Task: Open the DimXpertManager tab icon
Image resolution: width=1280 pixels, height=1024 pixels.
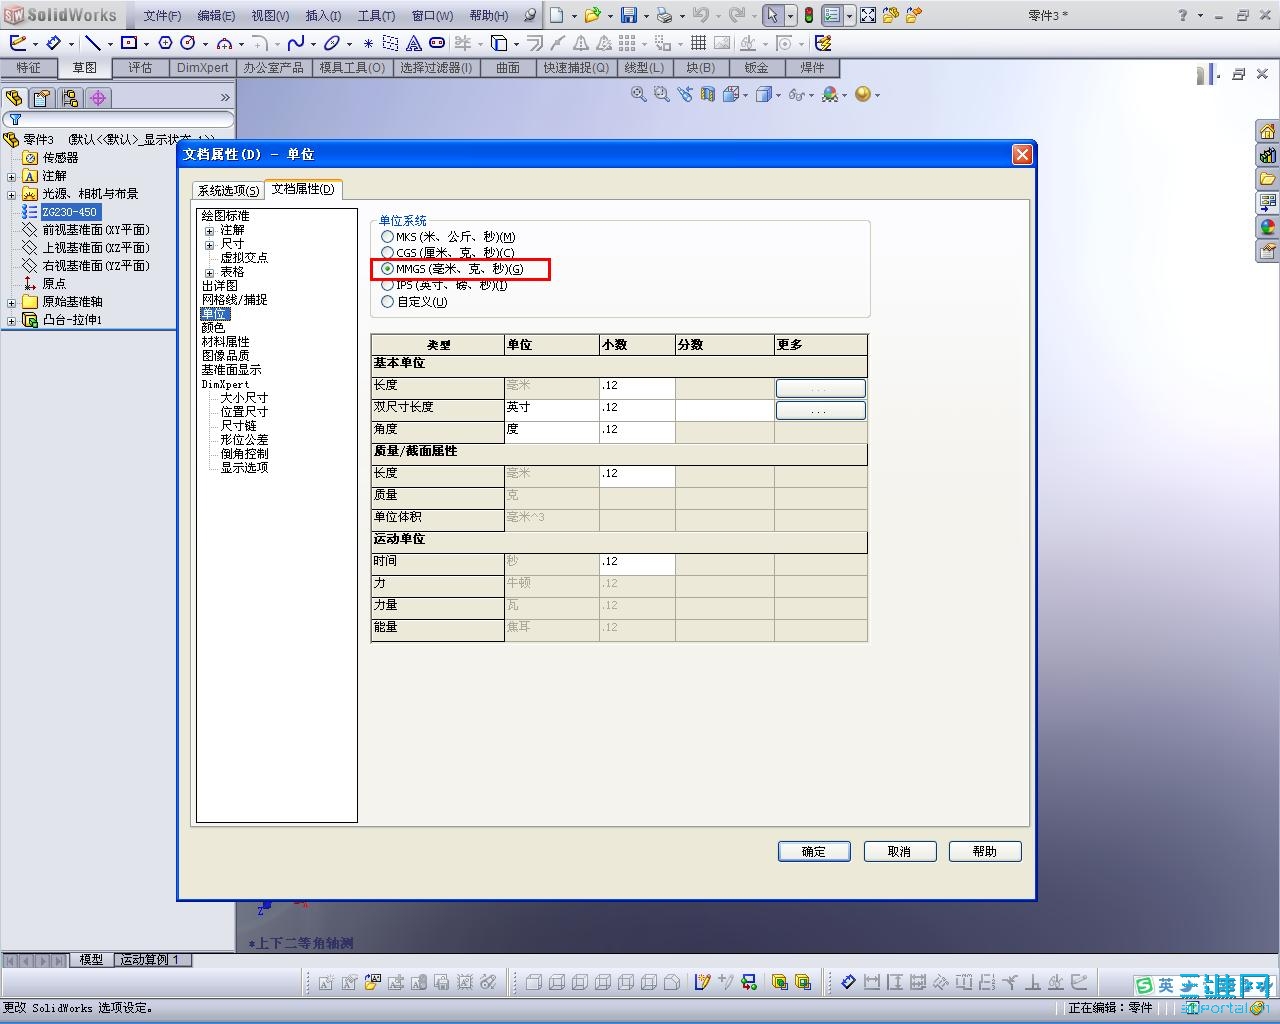Action: 98,97
